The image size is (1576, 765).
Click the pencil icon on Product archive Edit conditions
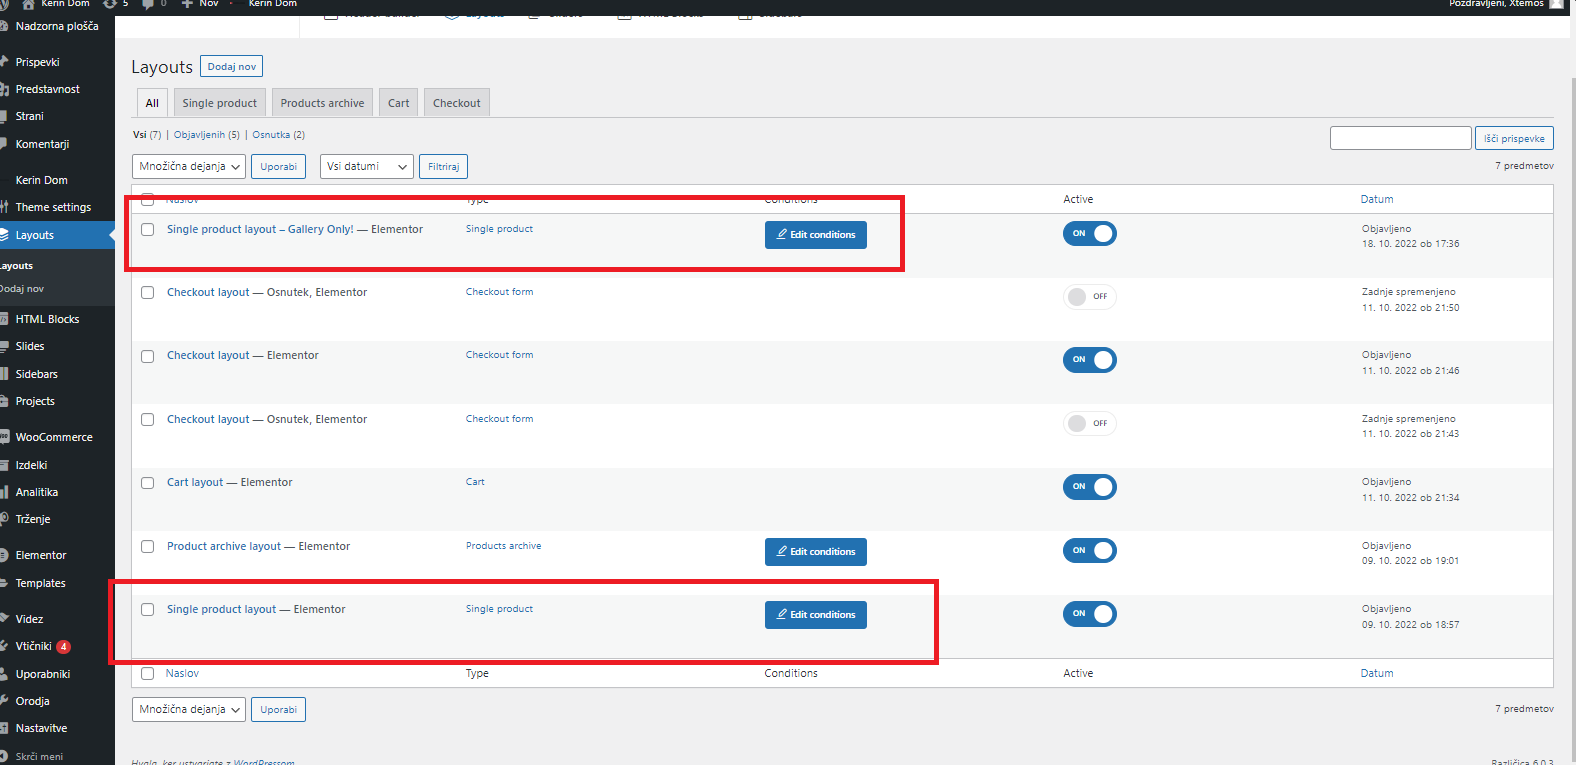[782, 551]
